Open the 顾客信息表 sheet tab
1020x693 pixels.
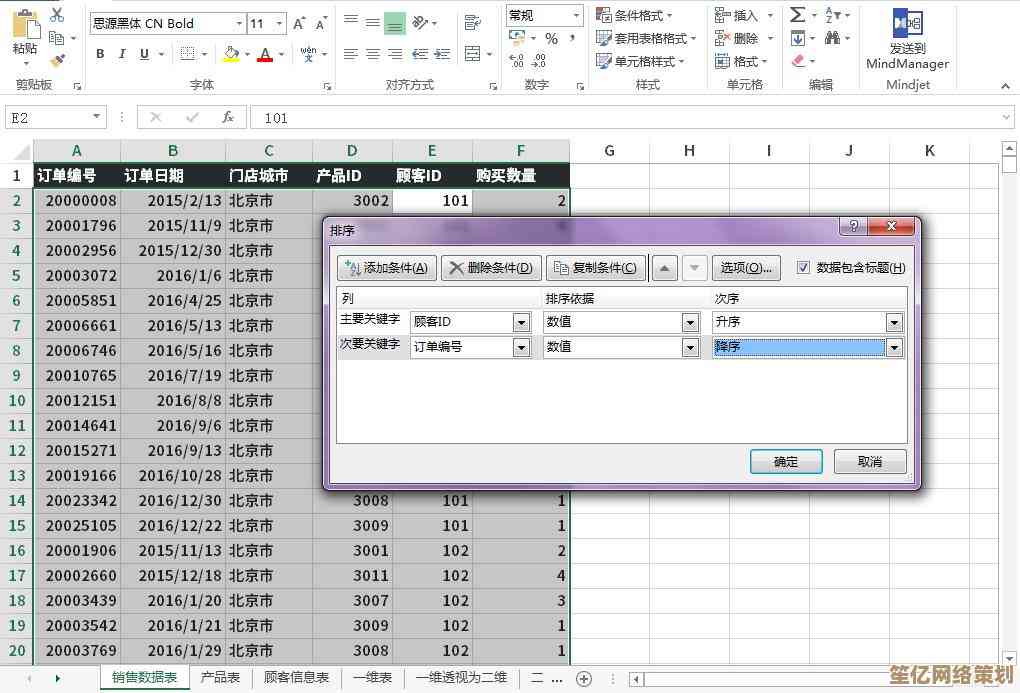[x=296, y=678]
